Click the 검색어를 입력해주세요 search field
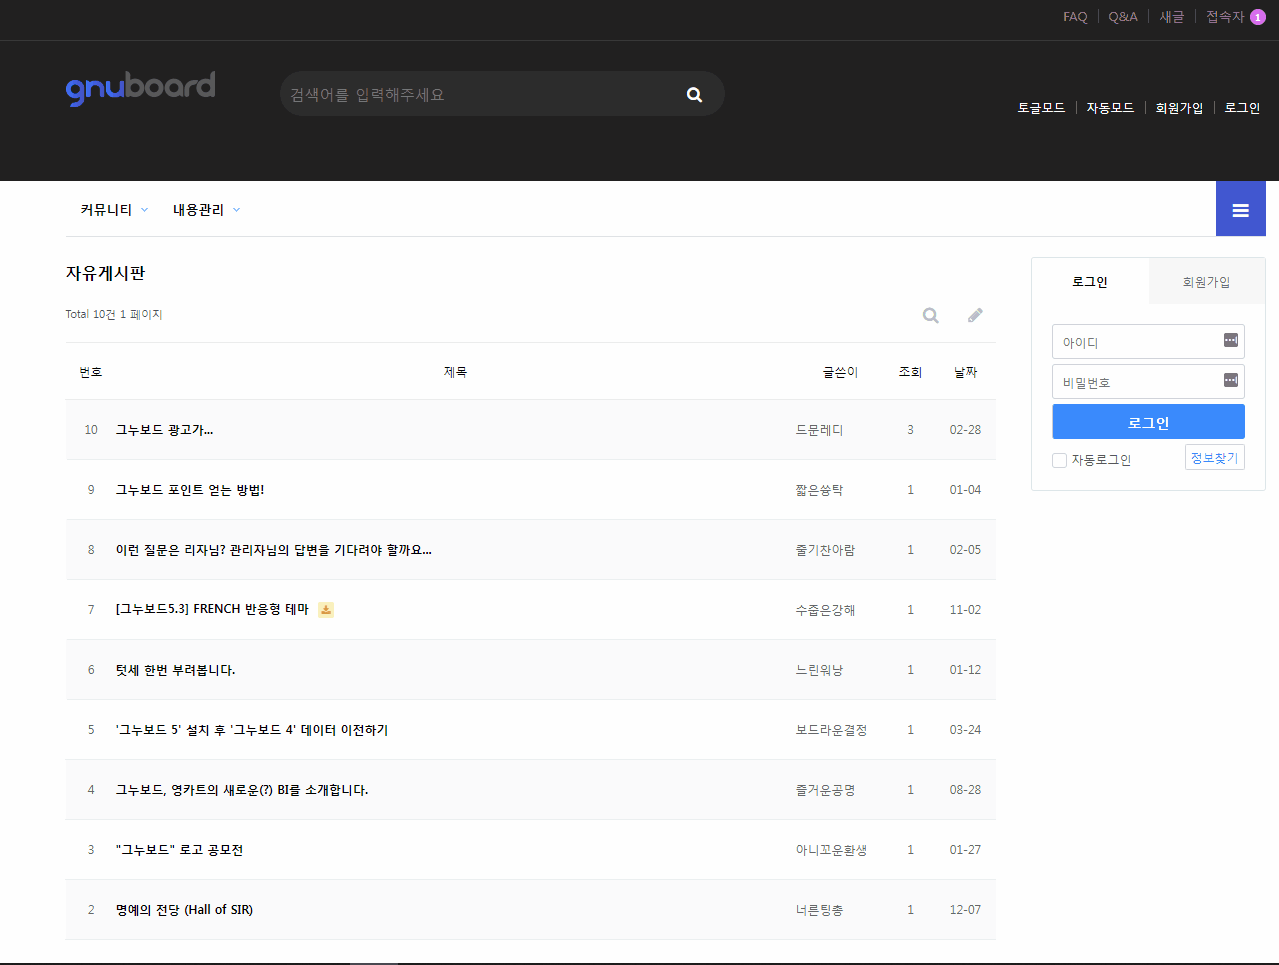Image resolution: width=1279 pixels, height=965 pixels. pos(480,95)
